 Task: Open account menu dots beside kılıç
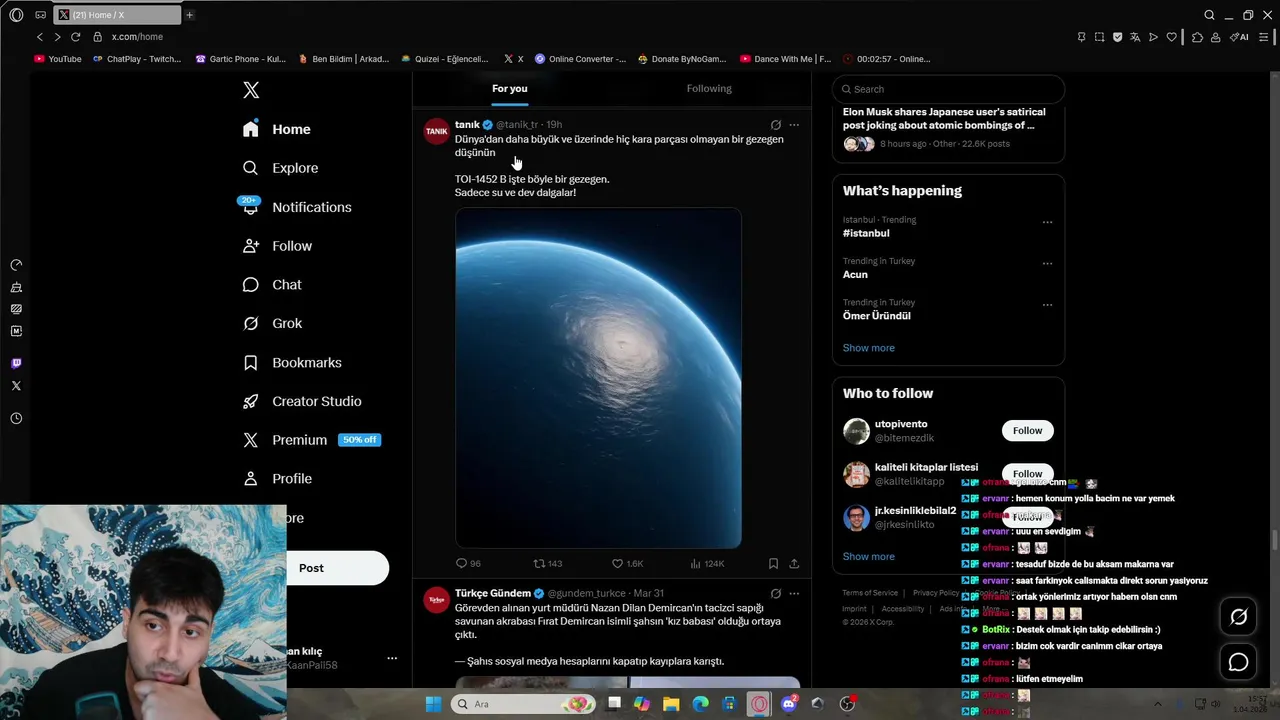392,658
